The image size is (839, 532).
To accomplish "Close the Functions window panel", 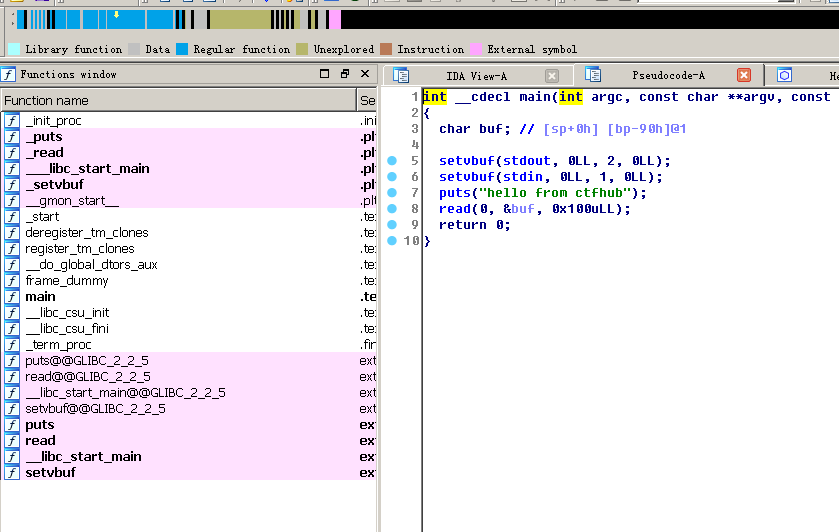I will 365,74.
